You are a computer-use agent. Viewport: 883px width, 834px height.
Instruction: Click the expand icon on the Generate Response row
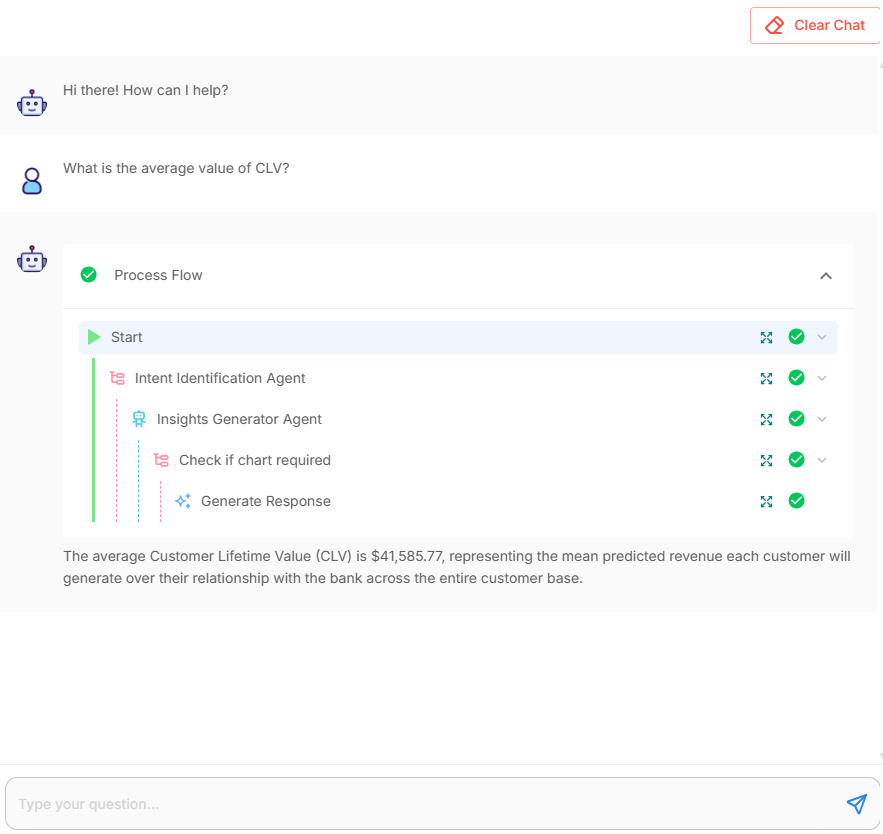(767, 501)
